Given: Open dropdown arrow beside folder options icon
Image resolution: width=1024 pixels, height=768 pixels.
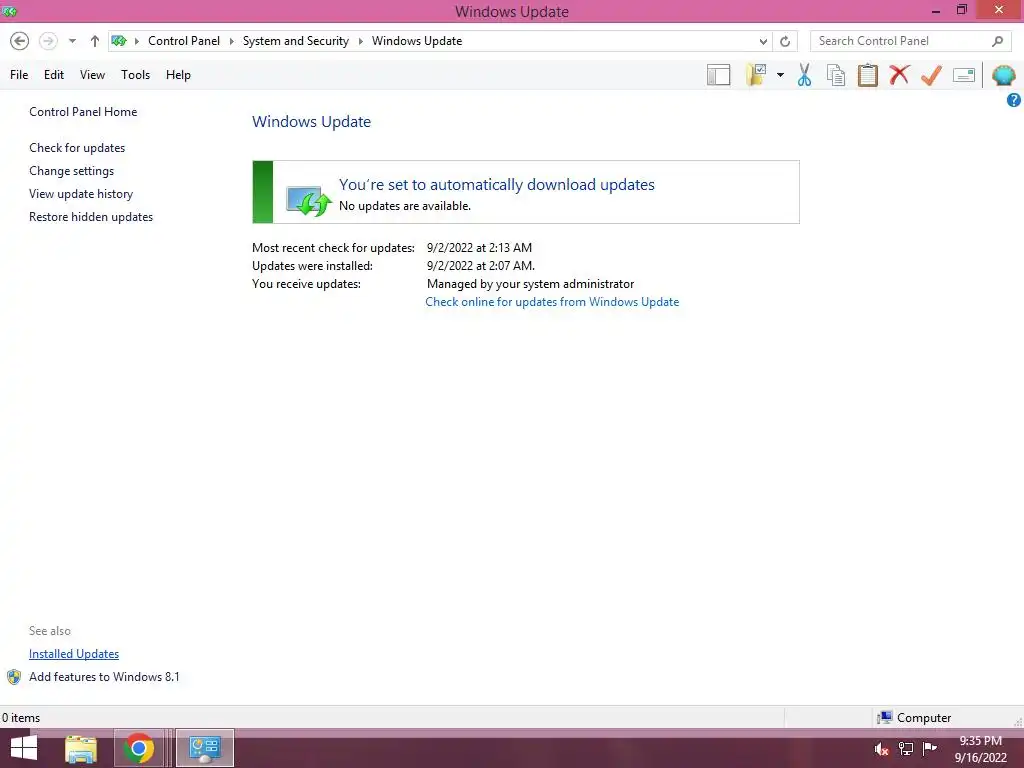Looking at the screenshot, I should pyautogui.click(x=780, y=75).
